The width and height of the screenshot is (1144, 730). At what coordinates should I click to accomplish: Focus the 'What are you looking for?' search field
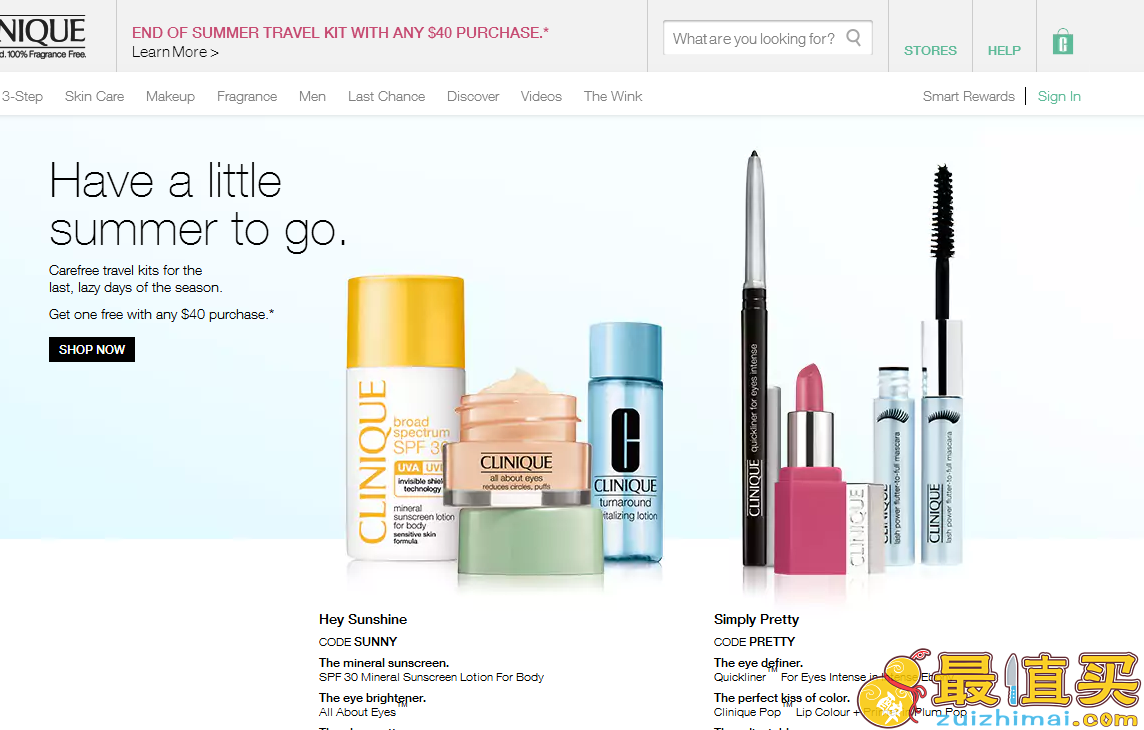coord(768,38)
